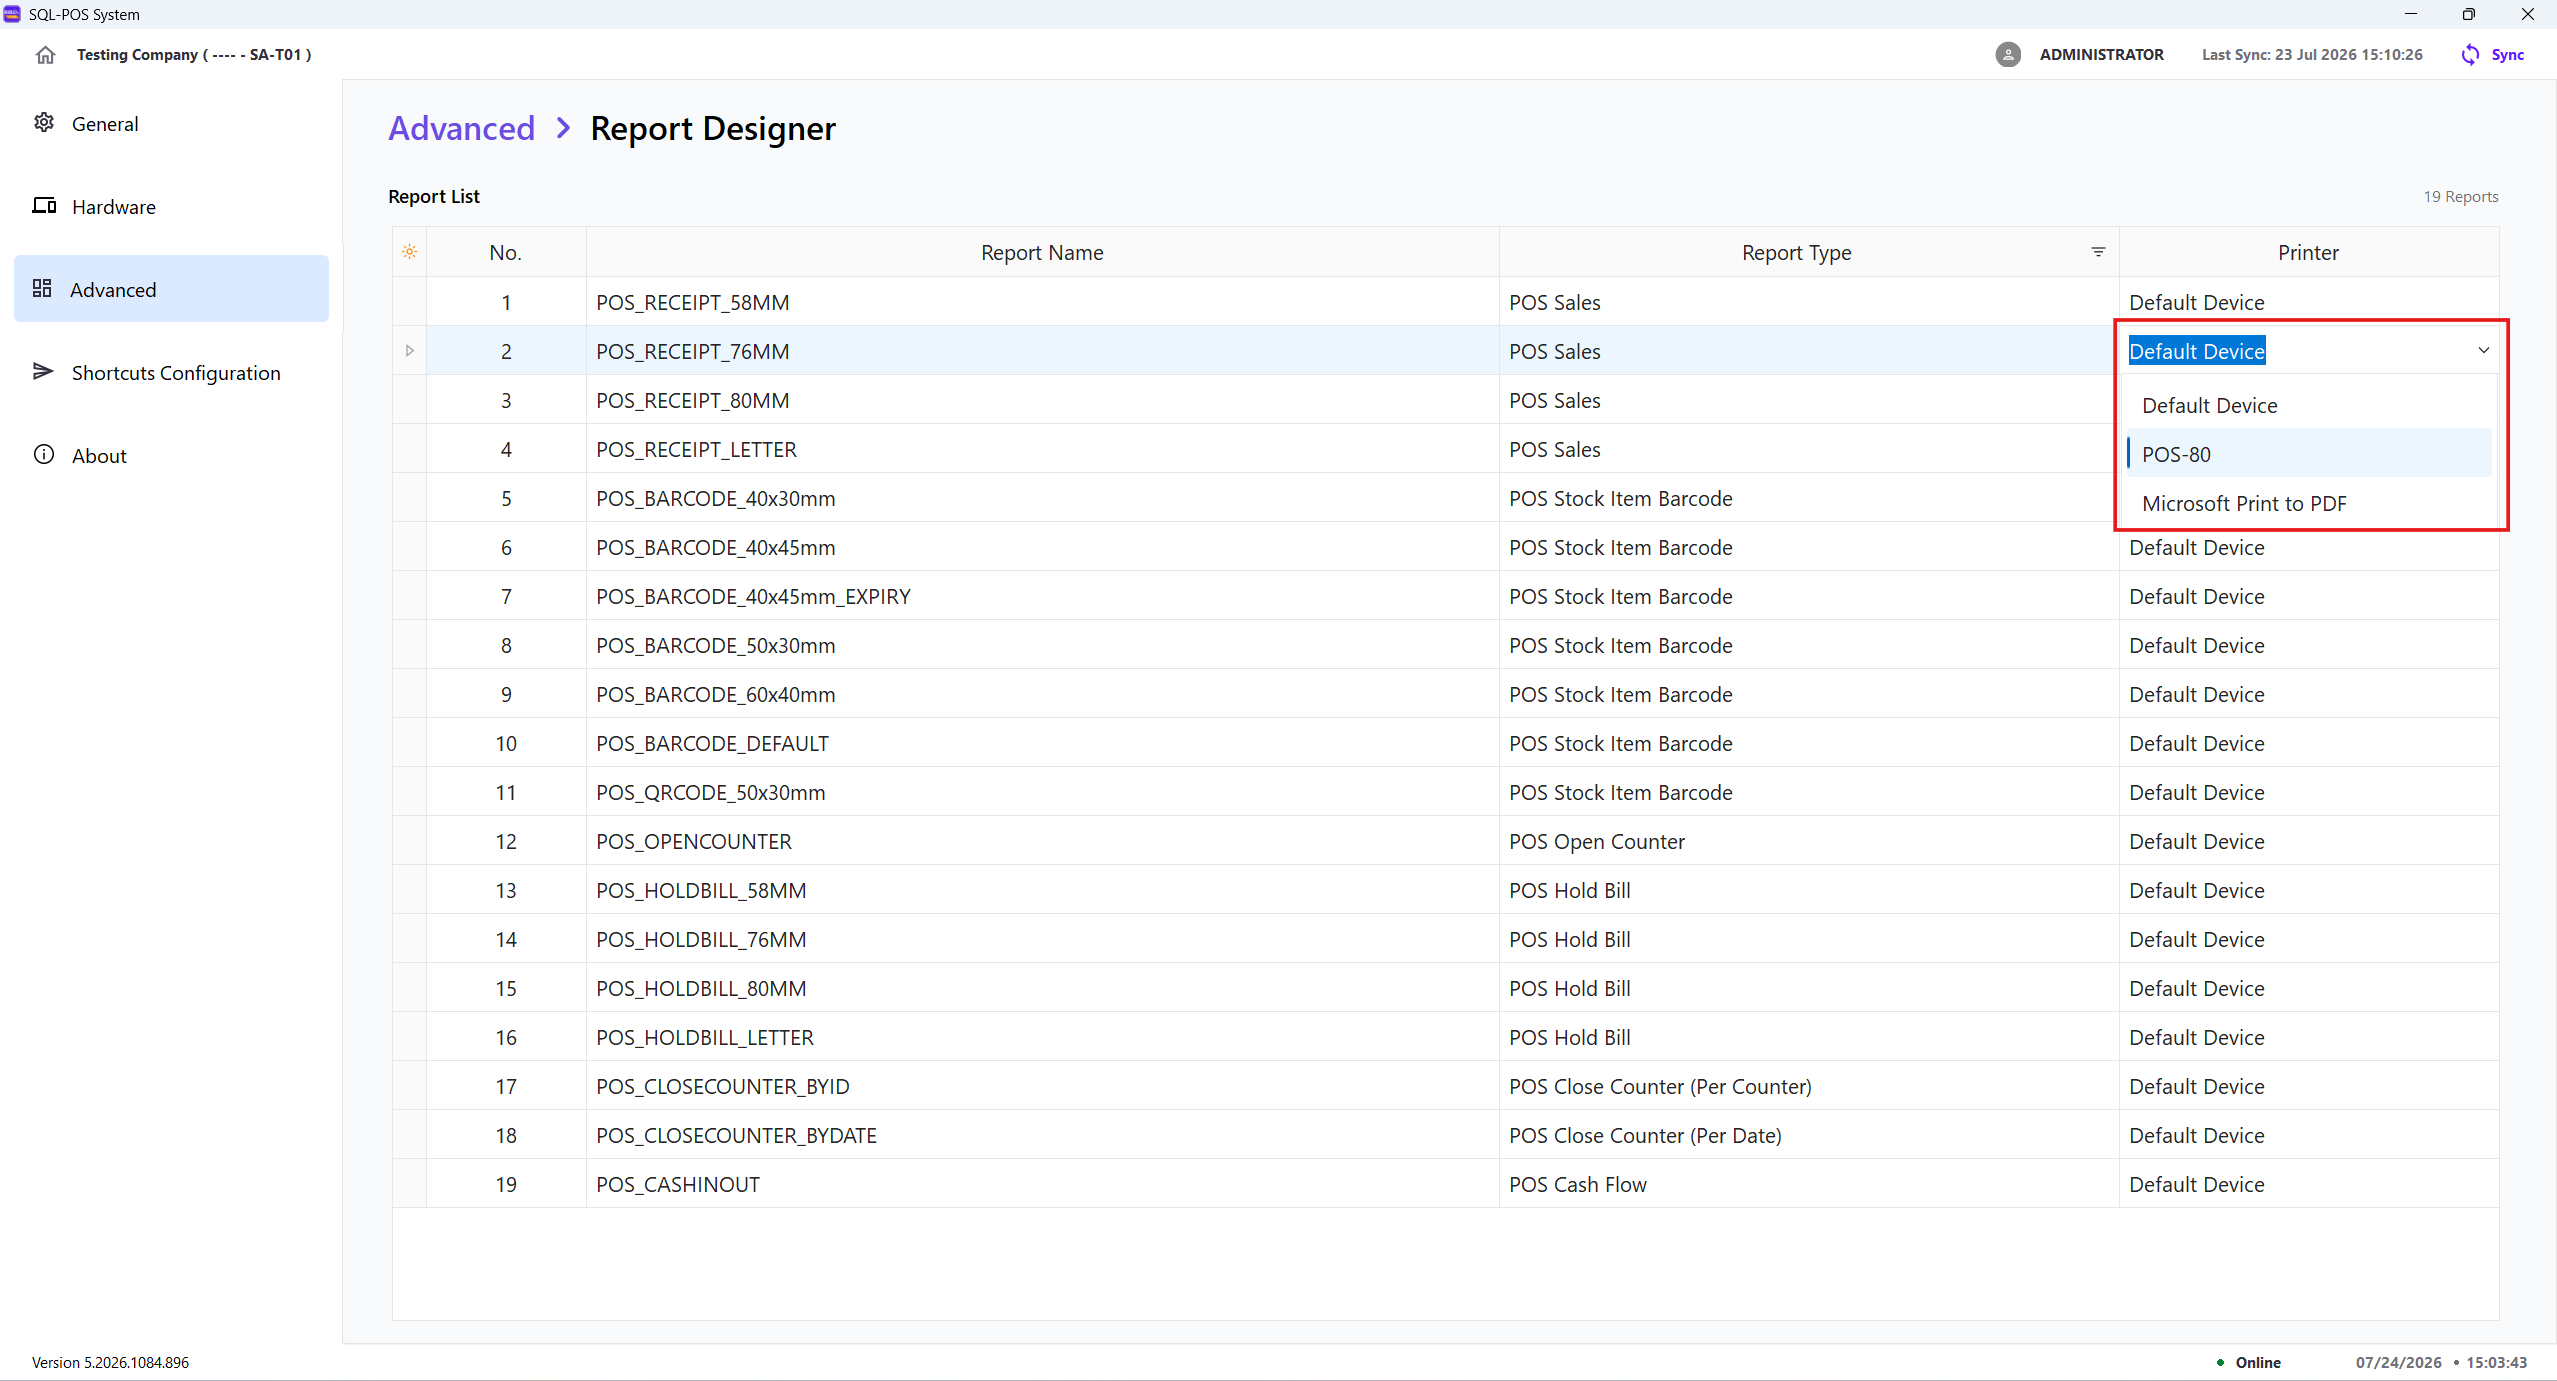Image resolution: width=2557 pixels, height=1381 pixels.
Task: Click row number 6 cell
Action: coord(505,547)
